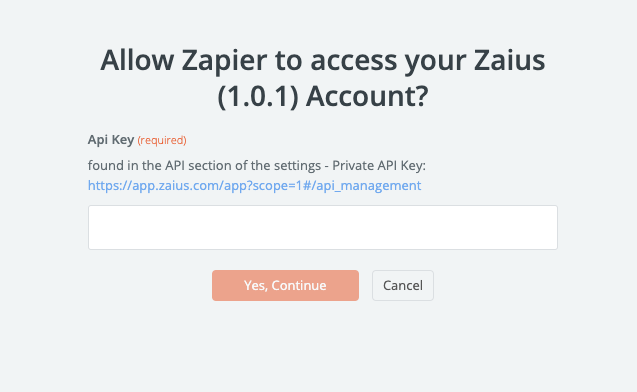Activate the salmon-colored Continue button
The width and height of the screenshot is (637, 392).
[285, 285]
